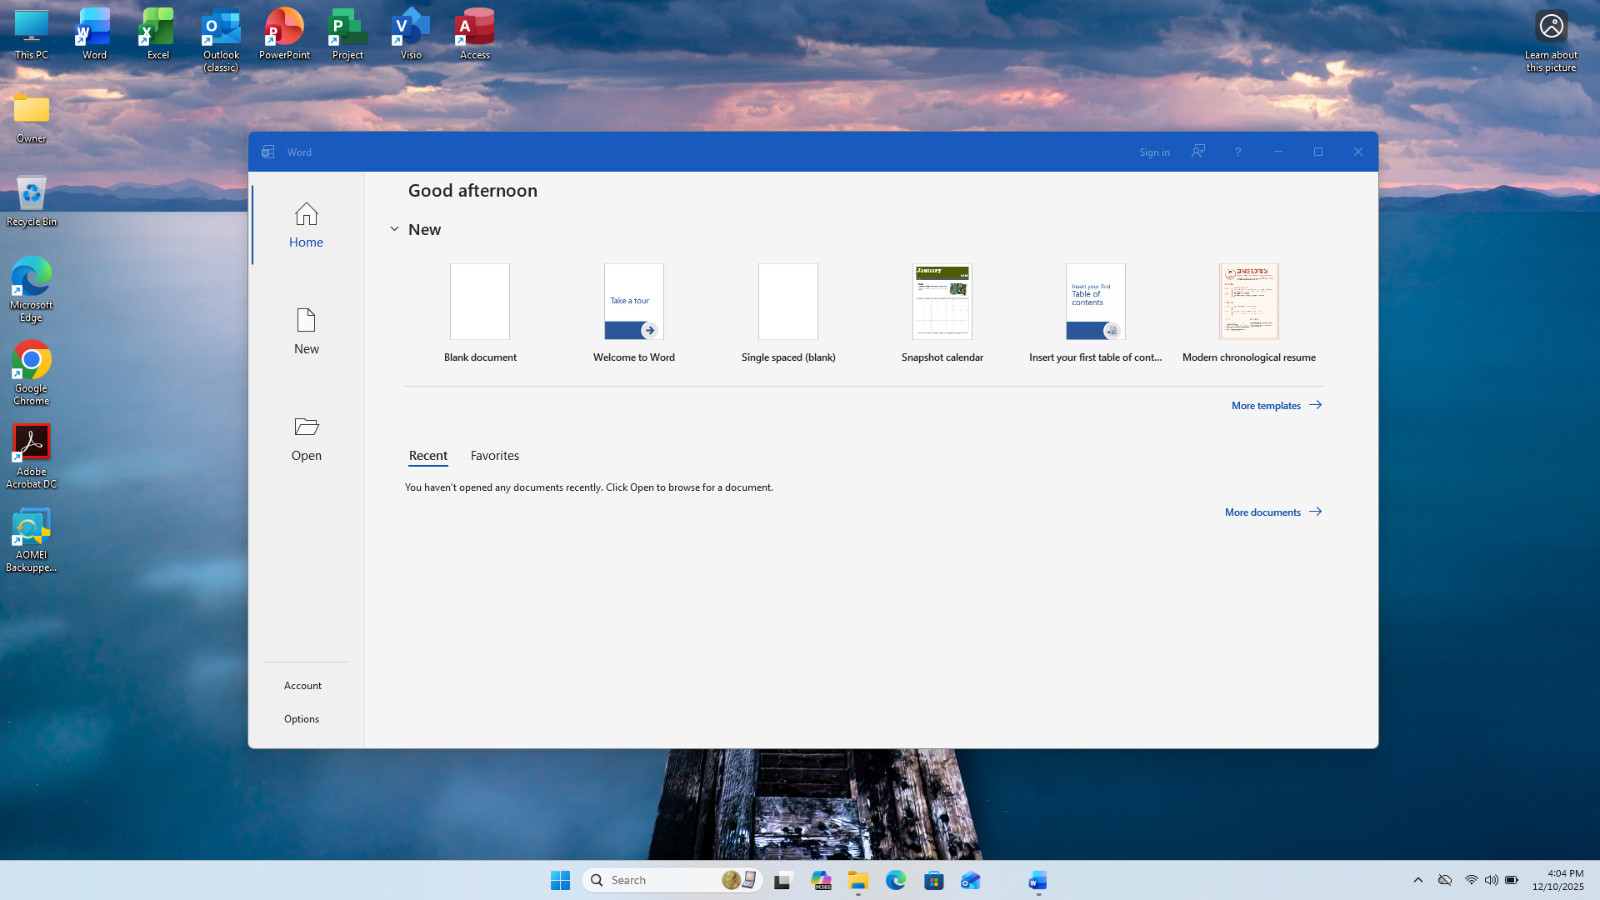1600x900 pixels.
Task: Open the Home tab in Word sidebar
Action: pyautogui.click(x=306, y=225)
